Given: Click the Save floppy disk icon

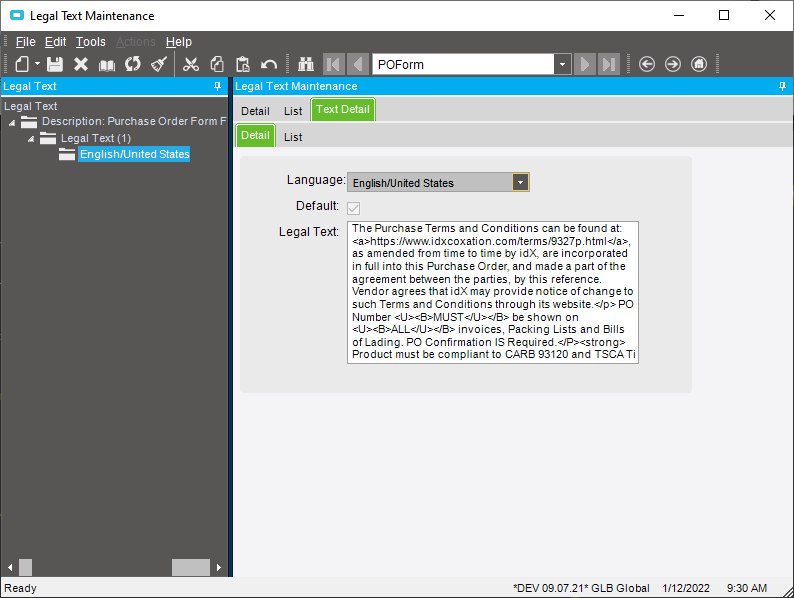Looking at the screenshot, I should pos(55,64).
